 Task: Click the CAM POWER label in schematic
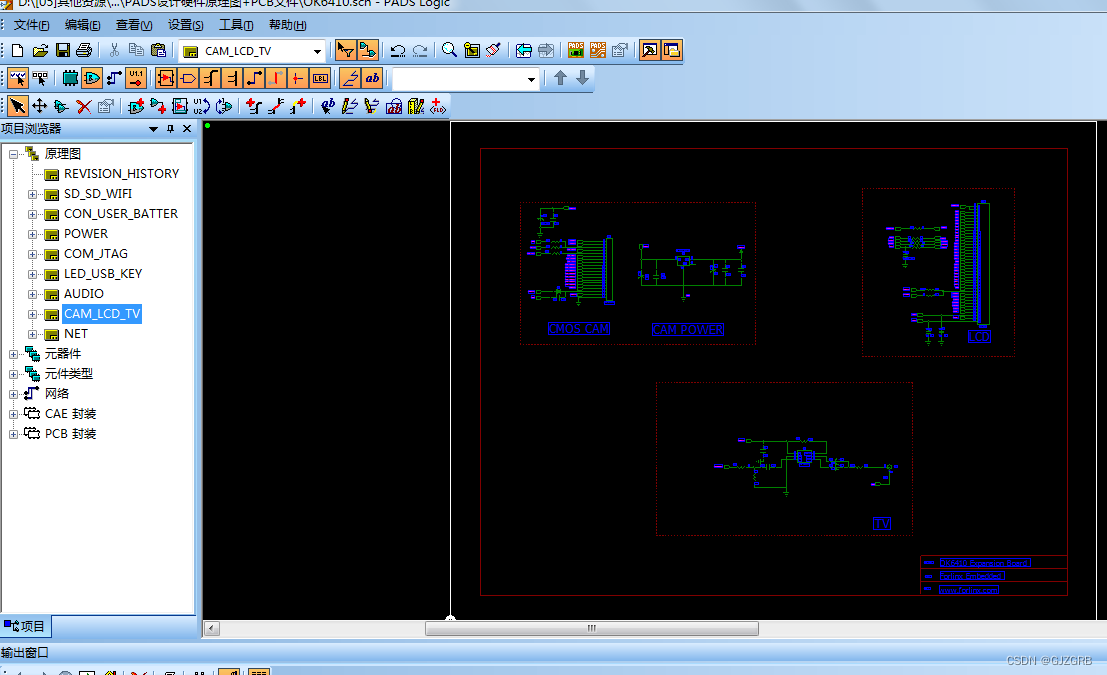(688, 329)
